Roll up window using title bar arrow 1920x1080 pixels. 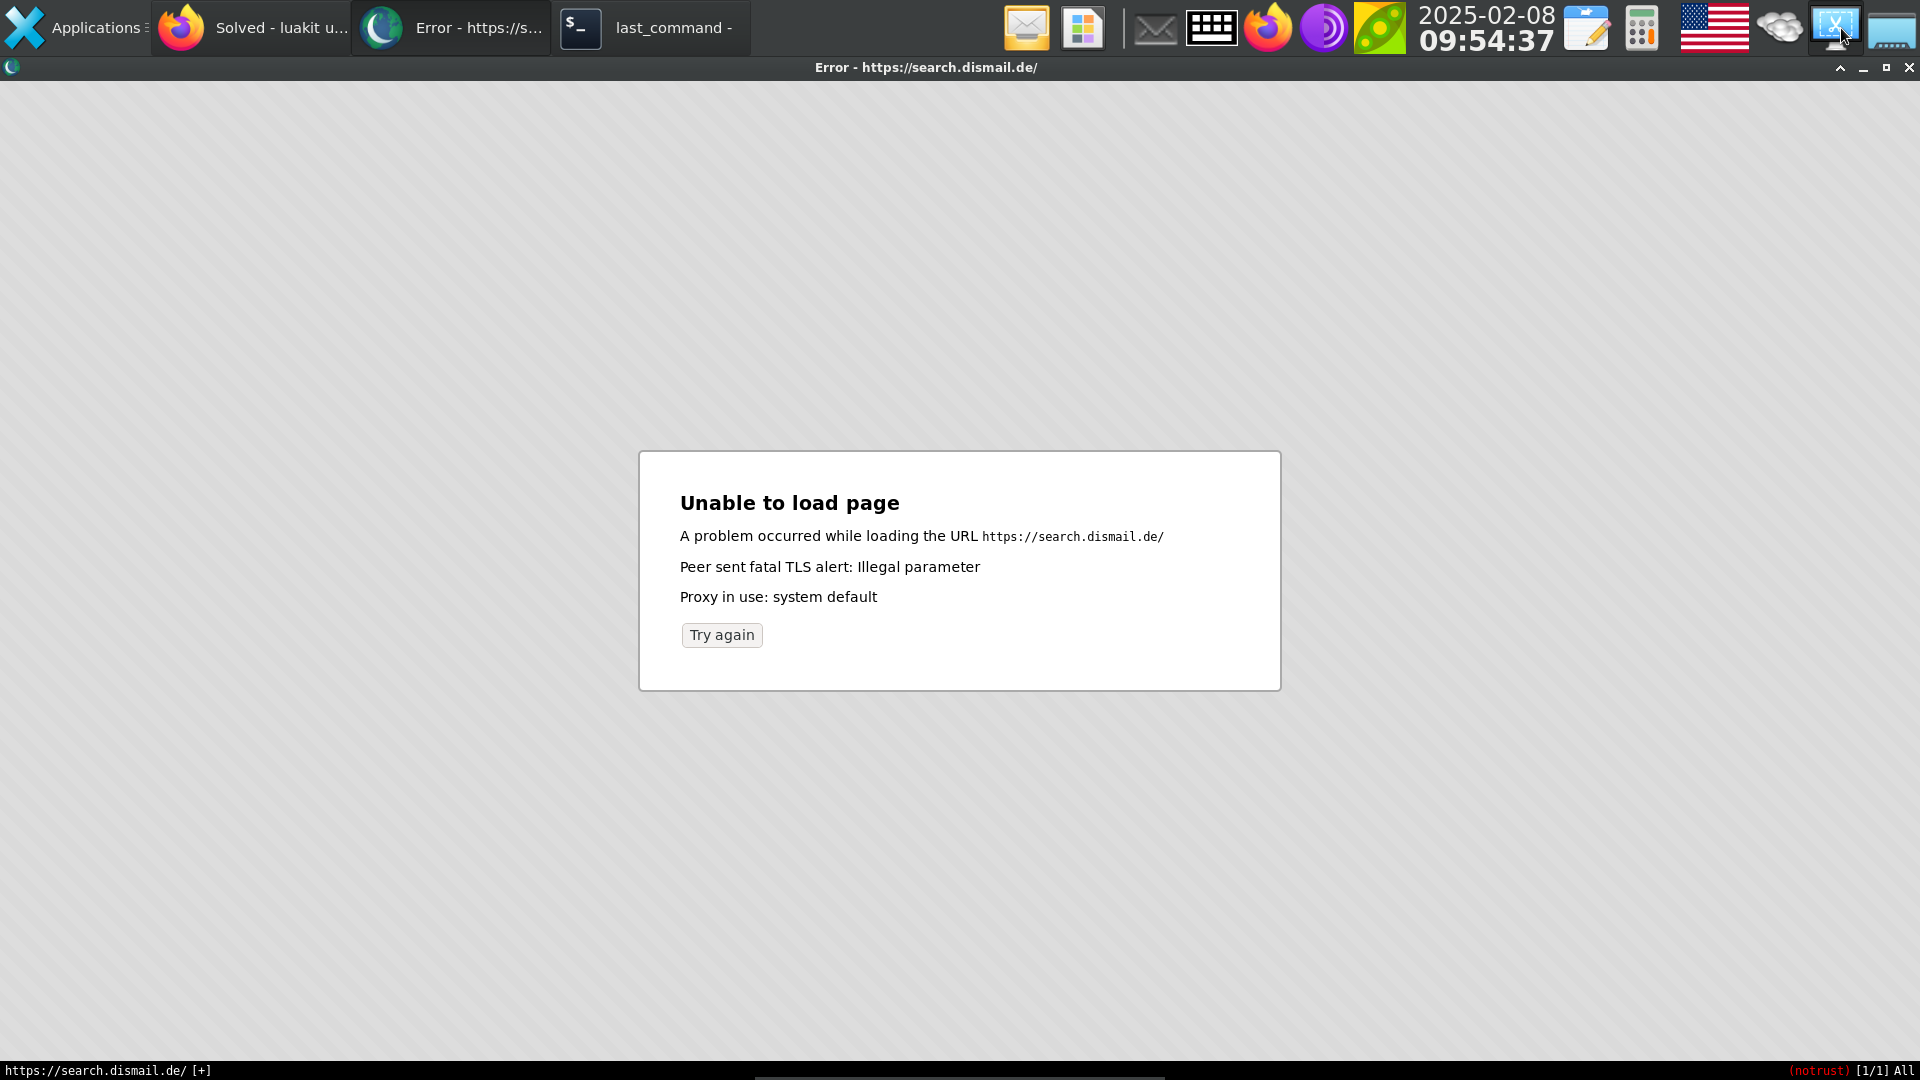[x=1840, y=68]
